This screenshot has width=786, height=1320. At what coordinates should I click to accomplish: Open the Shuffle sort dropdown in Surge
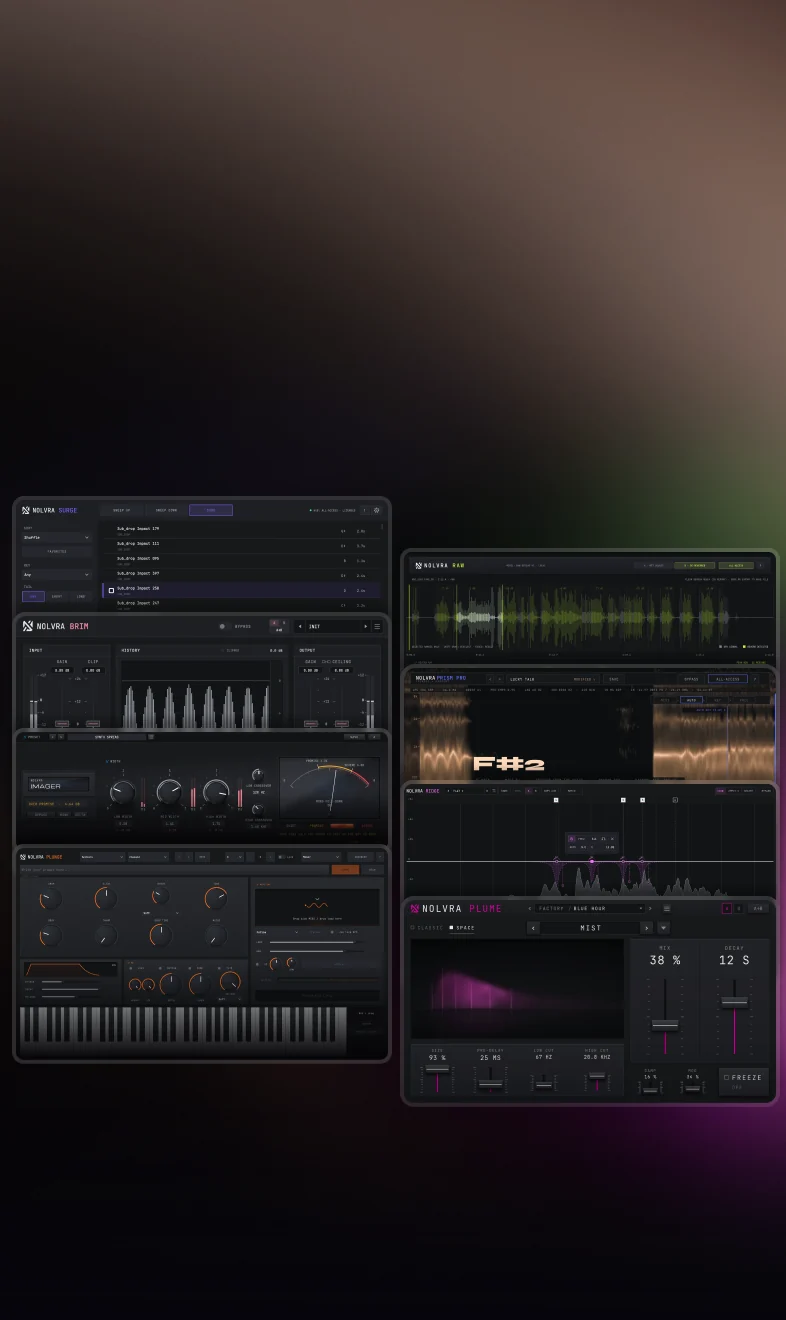pos(57,537)
